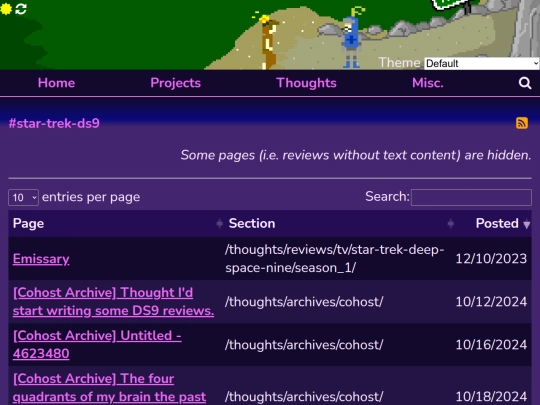This screenshot has width=540, height=405.
Task: Open the Misc. menu item
Action: 428,83
